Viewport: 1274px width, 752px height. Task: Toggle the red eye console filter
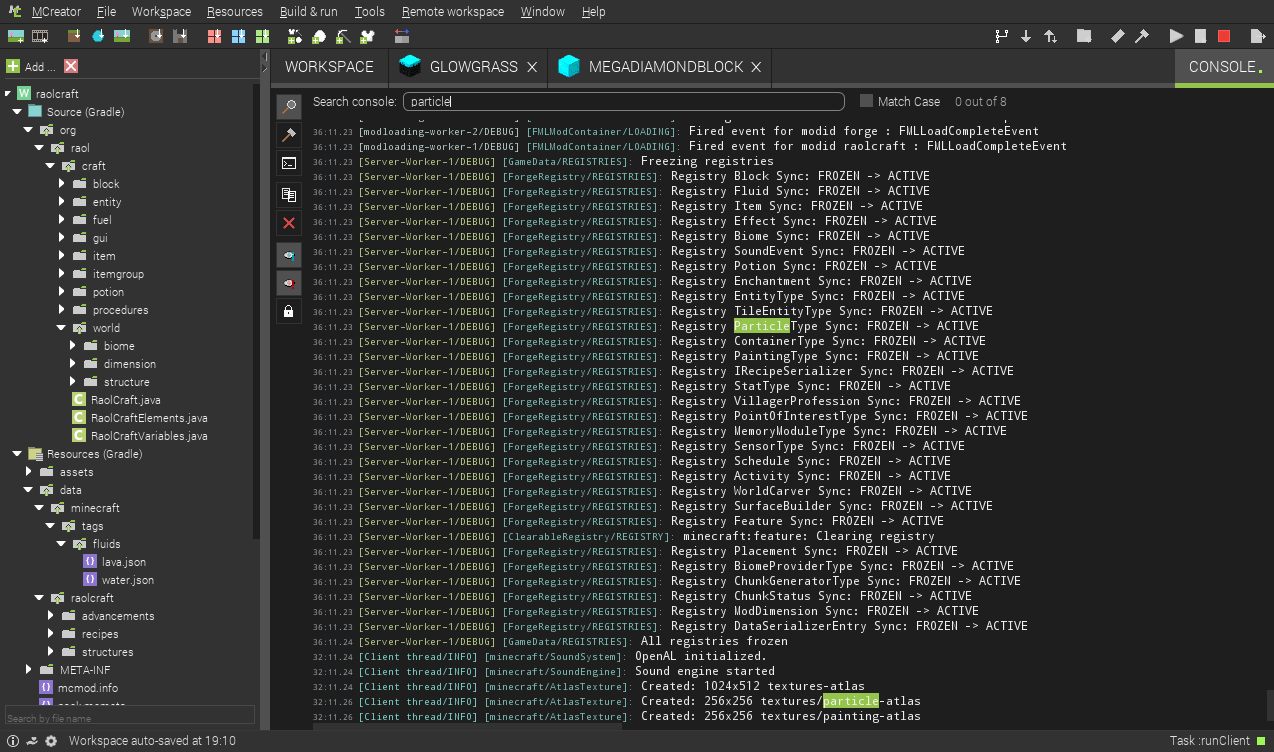point(289,283)
